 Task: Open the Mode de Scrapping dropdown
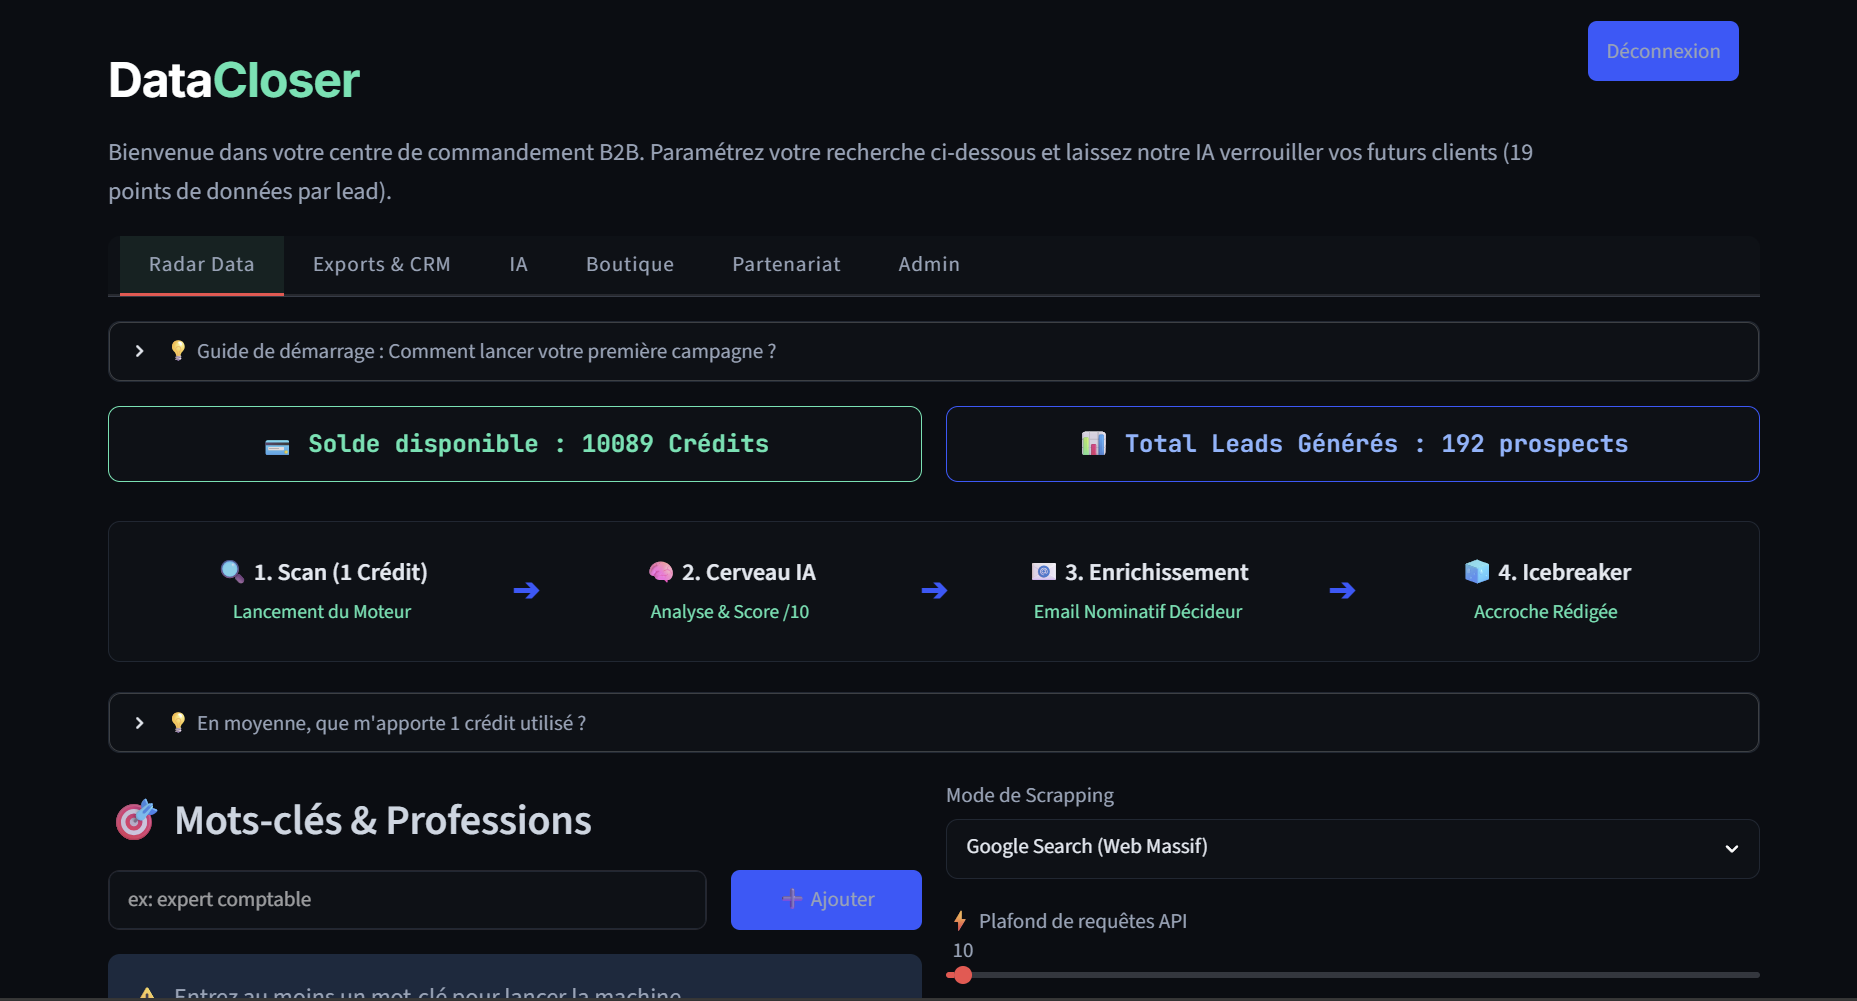1352,849
